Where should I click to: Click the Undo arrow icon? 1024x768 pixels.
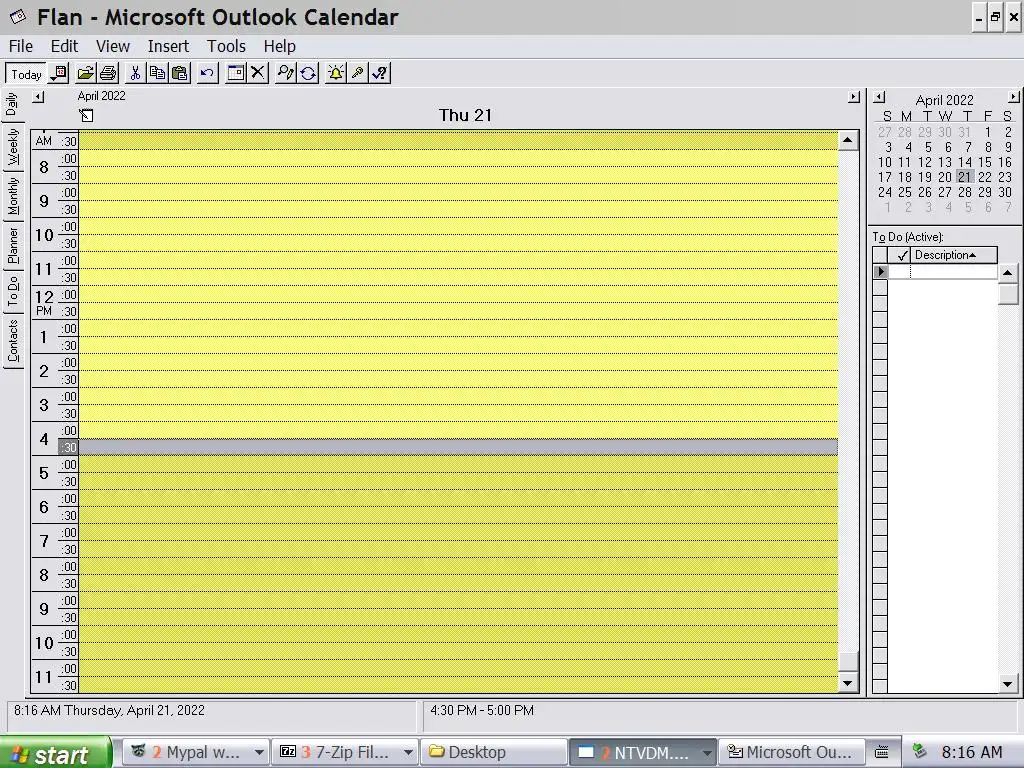pyautogui.click(x=208, y=74)
